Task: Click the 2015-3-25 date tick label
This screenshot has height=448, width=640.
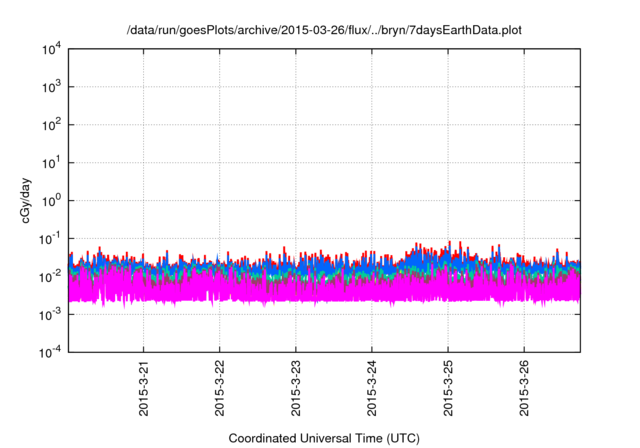Action: click(448, 388)
